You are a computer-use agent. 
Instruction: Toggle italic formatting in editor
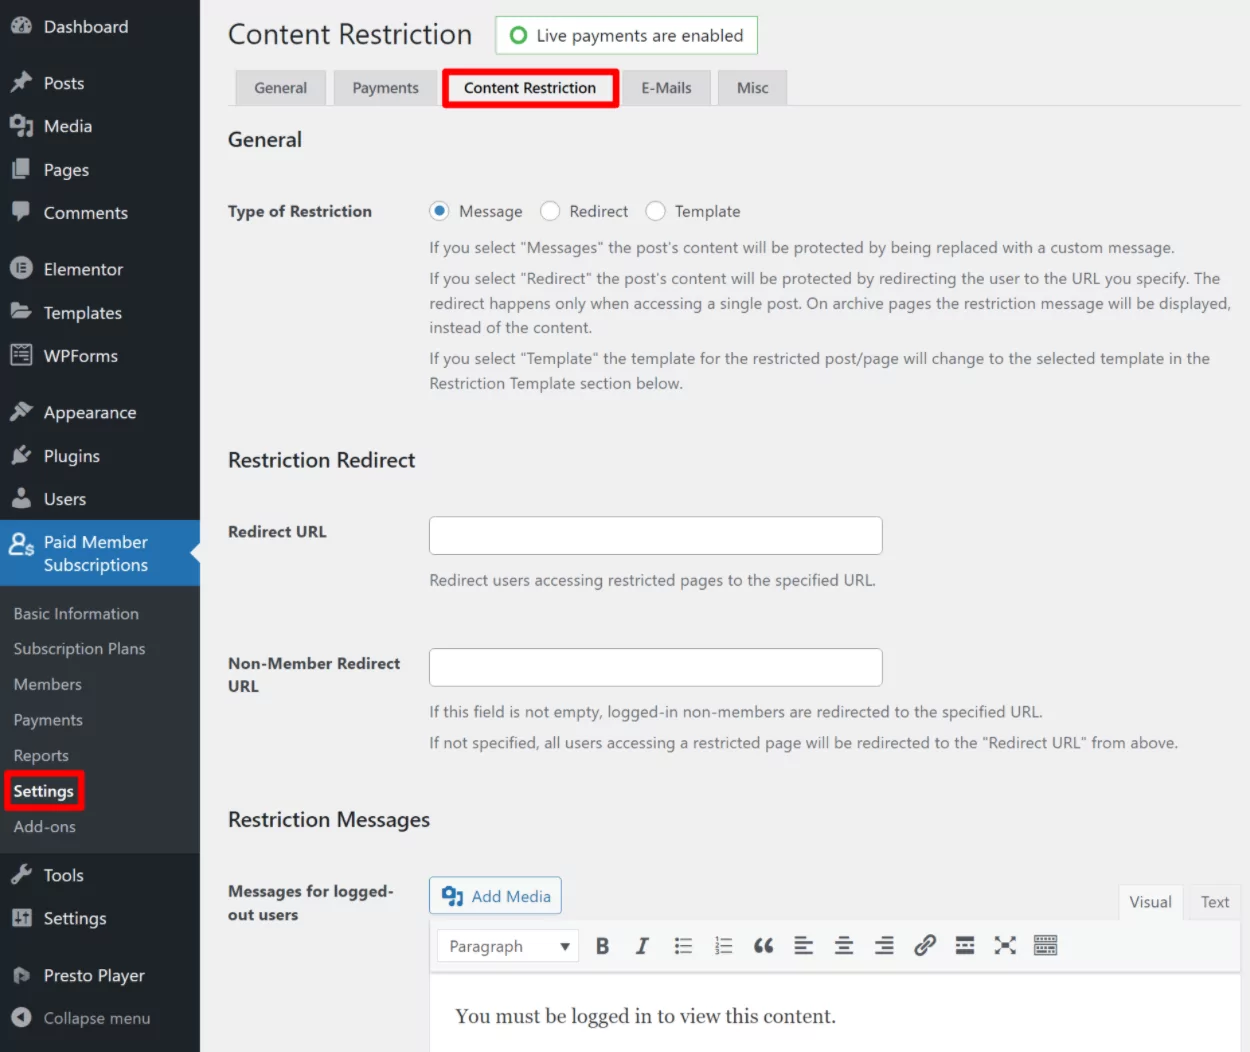pos(642,946)
